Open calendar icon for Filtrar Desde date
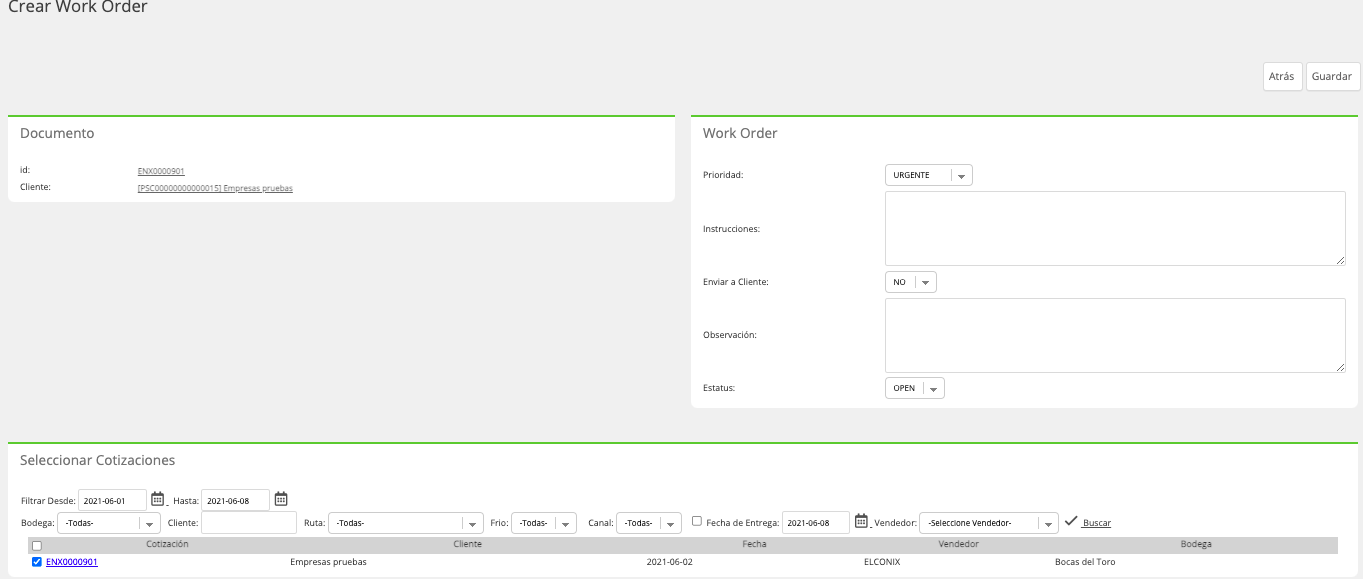 (157, 498)
